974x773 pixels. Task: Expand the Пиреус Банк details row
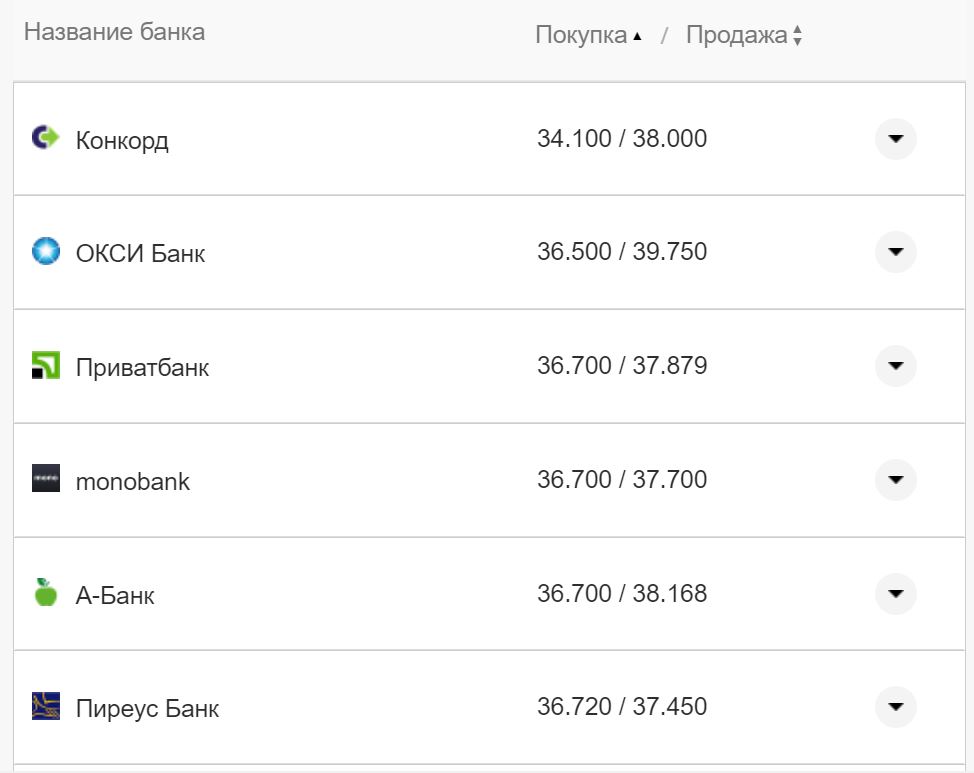[x=895, y=707]
